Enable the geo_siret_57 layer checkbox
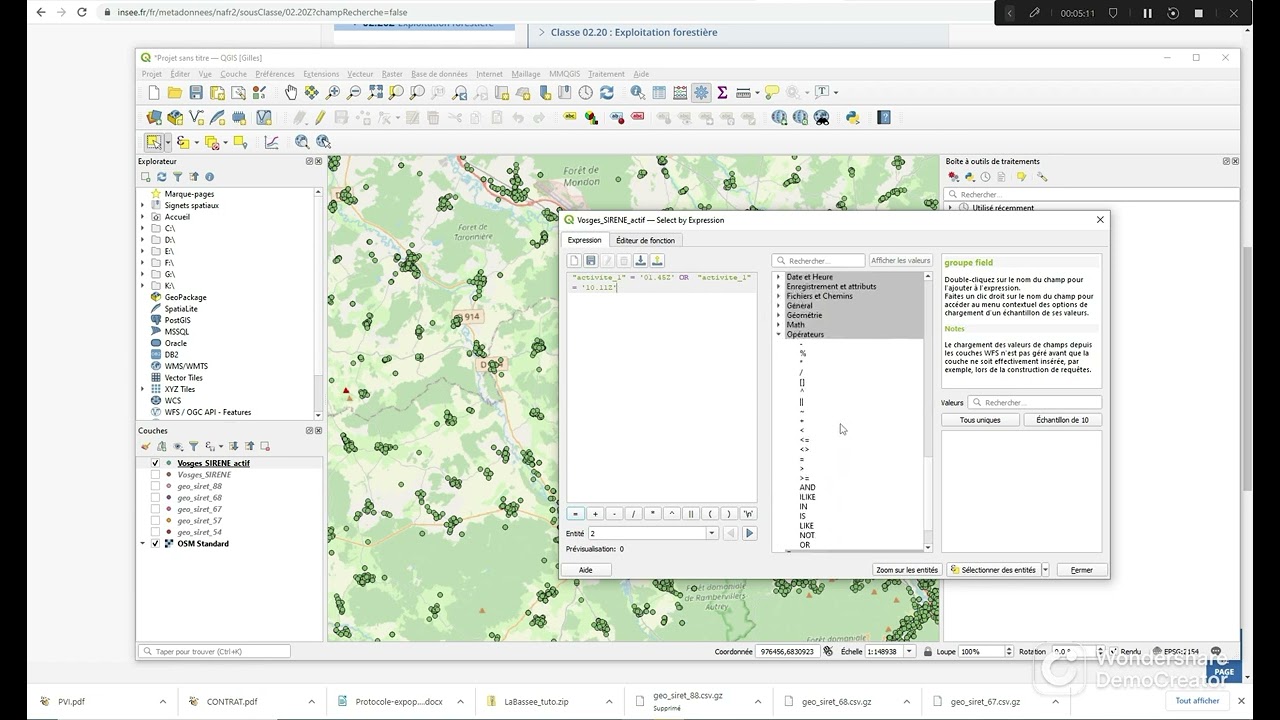The width and height of the screenshot is (1280, 720). 155,521
